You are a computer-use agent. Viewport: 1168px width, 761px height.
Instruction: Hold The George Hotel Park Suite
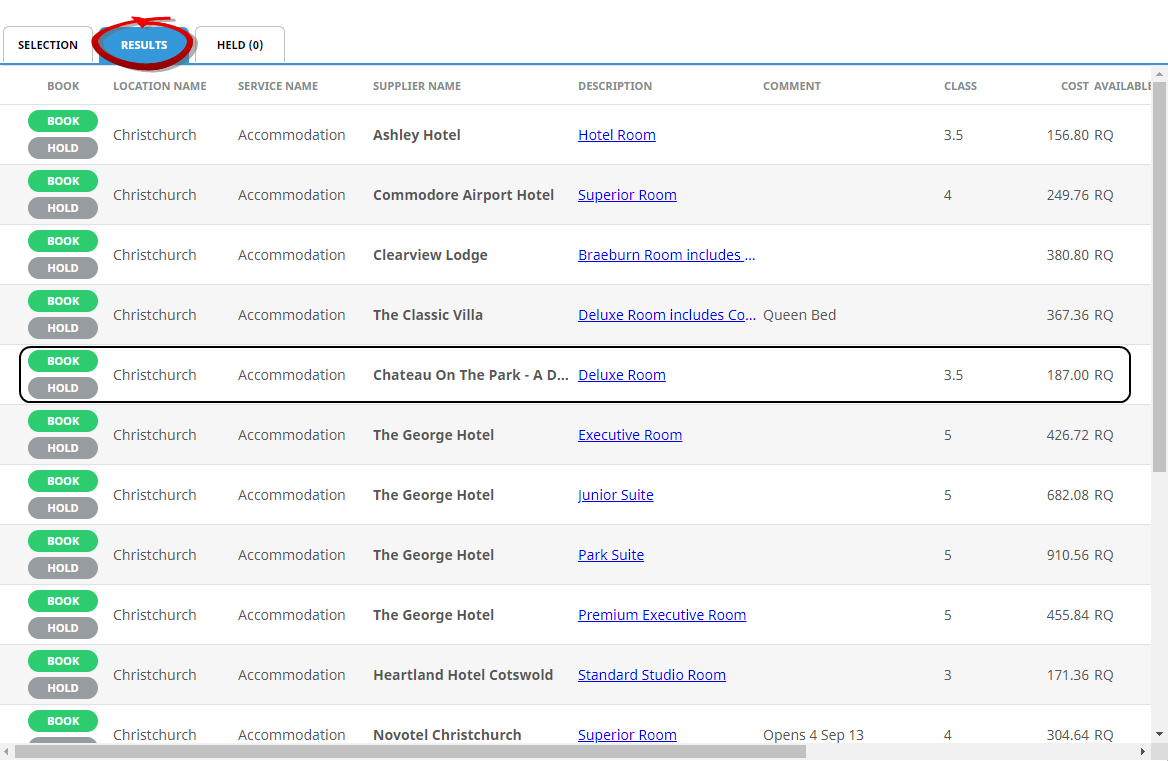[63, 567]
